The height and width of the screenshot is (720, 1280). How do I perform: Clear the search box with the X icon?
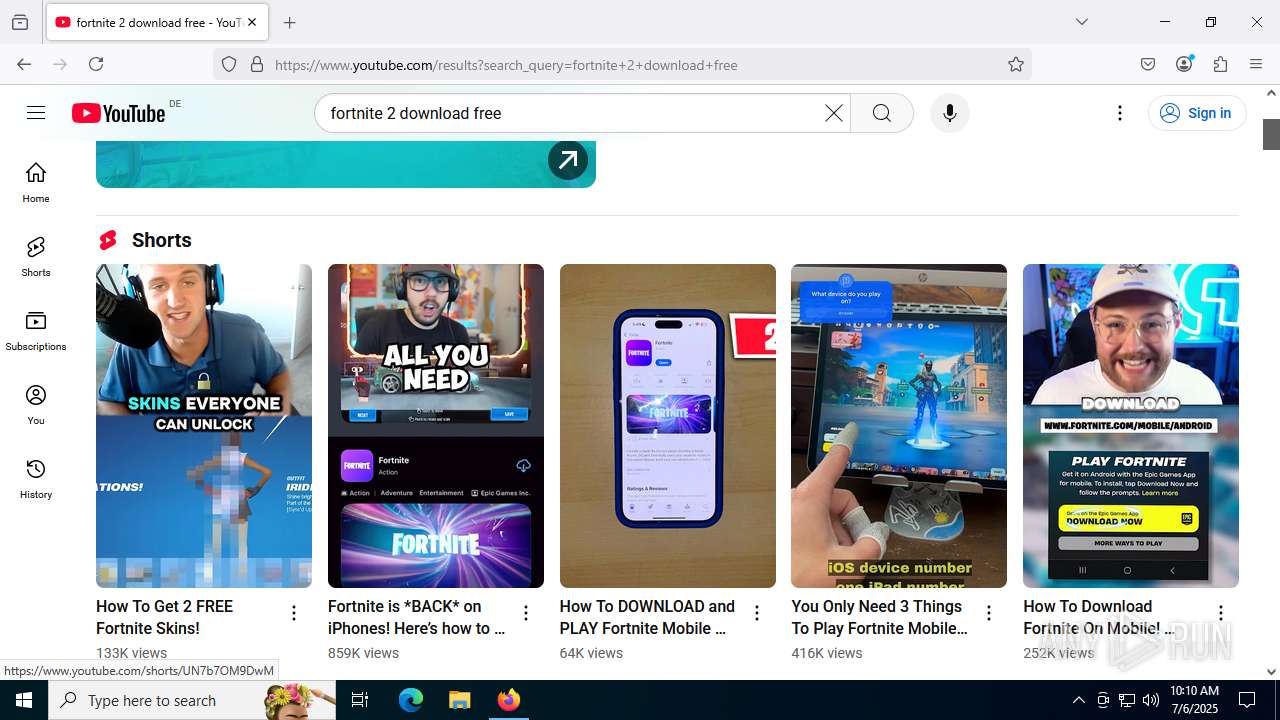[833, 113]
